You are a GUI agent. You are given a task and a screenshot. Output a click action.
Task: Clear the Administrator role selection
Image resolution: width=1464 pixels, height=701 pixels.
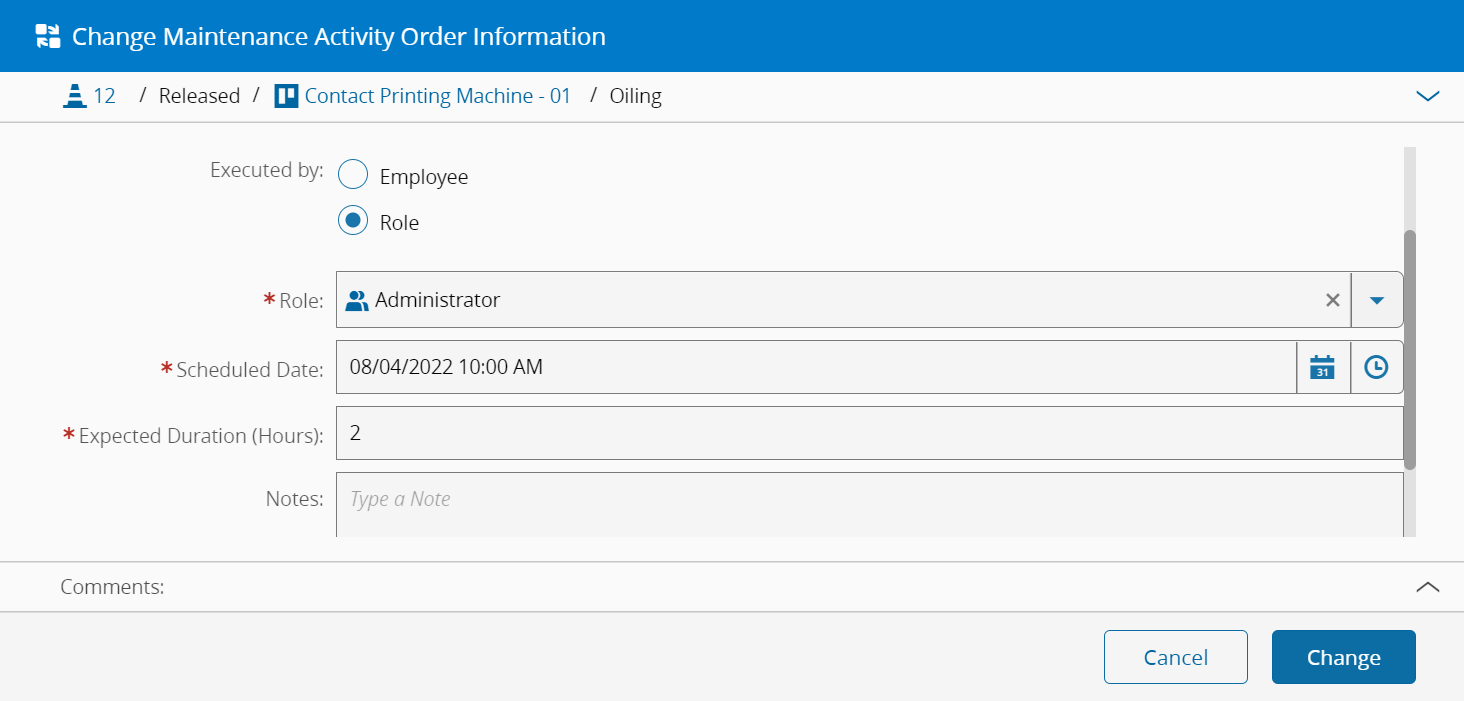(x=1332, y=300)
